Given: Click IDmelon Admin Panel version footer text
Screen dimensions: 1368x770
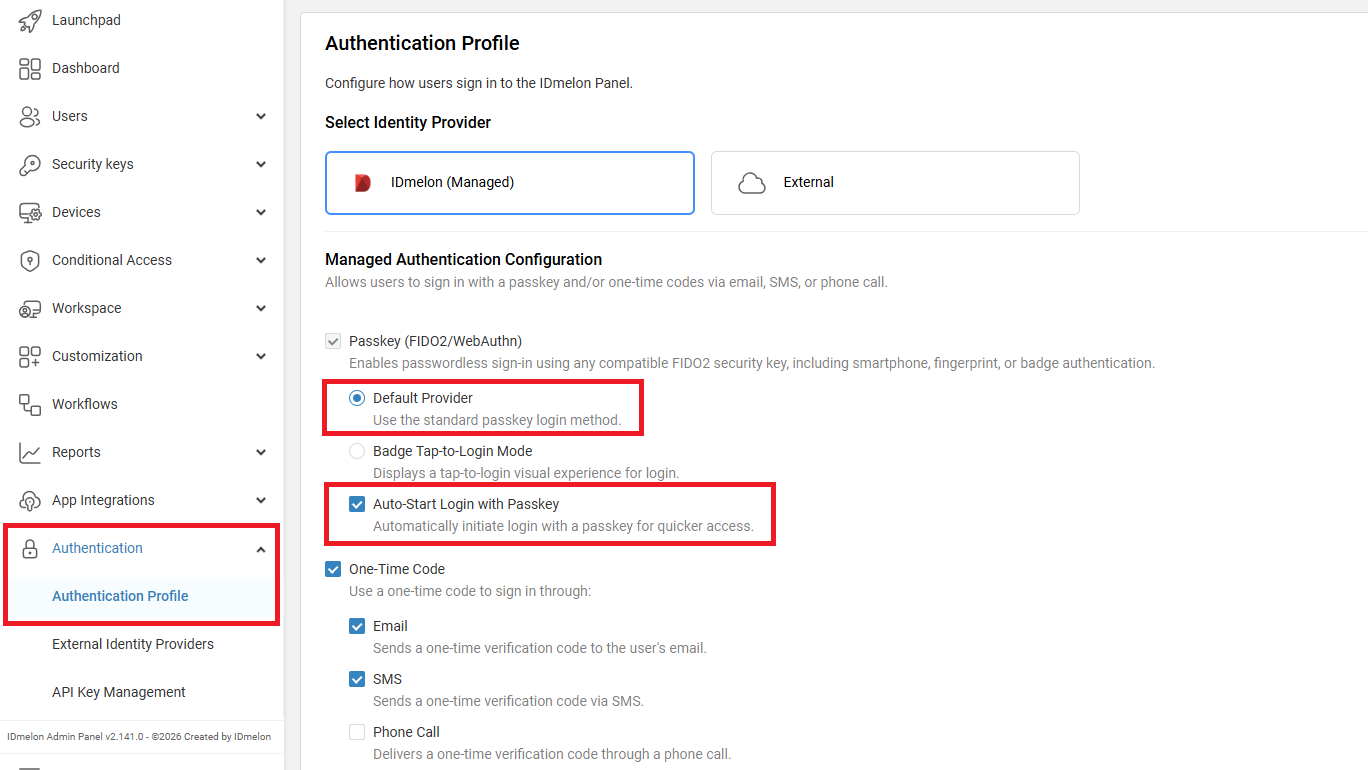Looking at the screenshot, I should (x=139, y=737).
